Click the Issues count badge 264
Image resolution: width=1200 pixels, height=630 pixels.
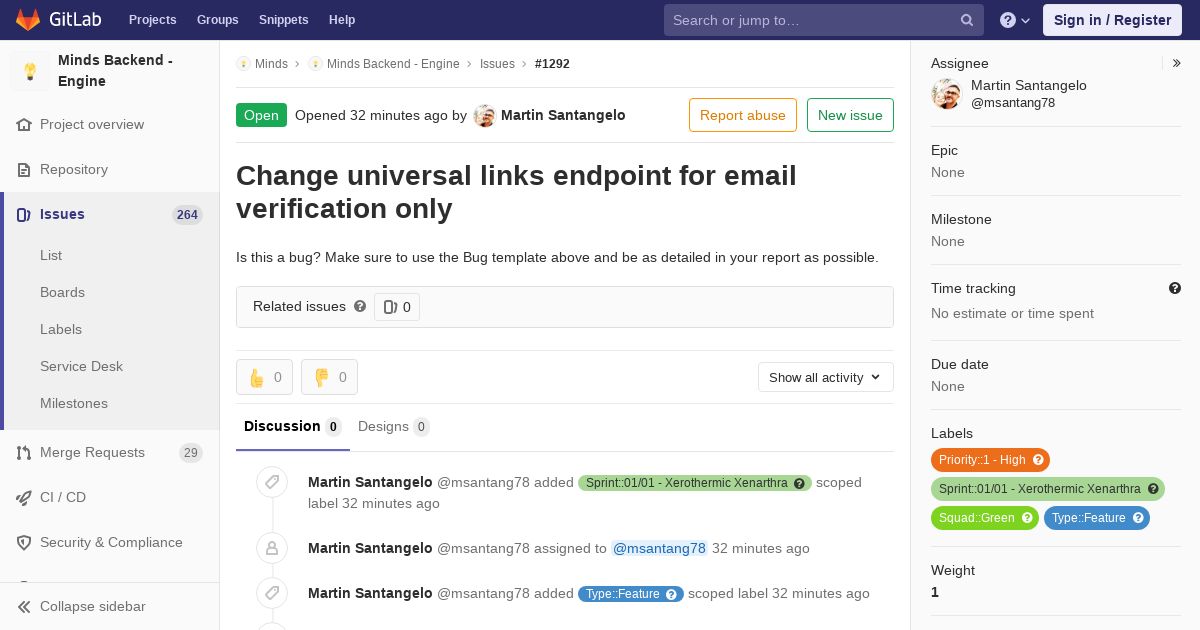click(187, 215)
